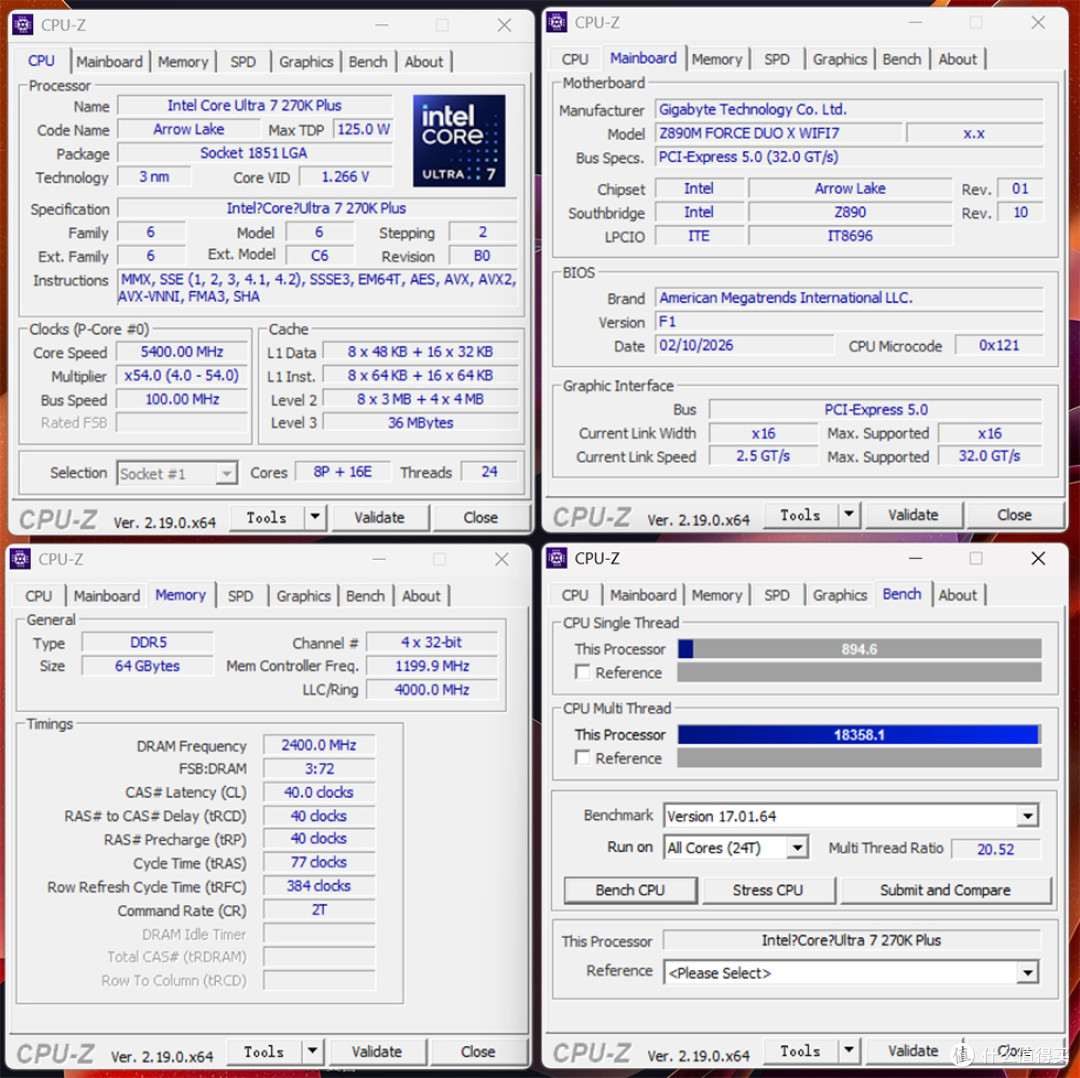Switch to Memory tab in Processor window

[183, 61]
